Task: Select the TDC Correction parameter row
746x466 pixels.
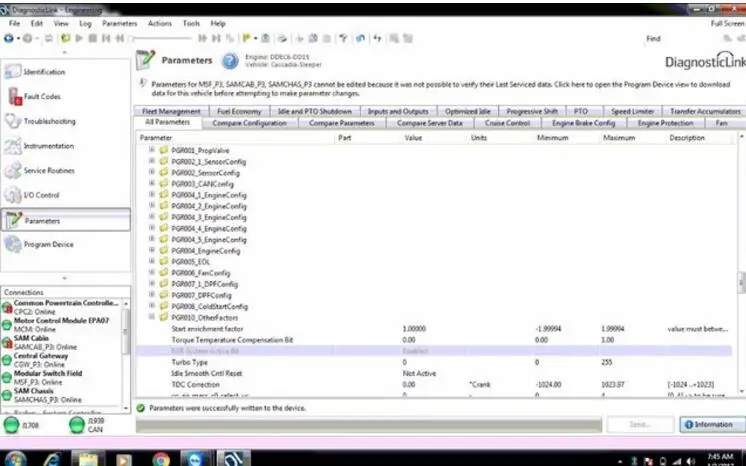Action: 434,385
